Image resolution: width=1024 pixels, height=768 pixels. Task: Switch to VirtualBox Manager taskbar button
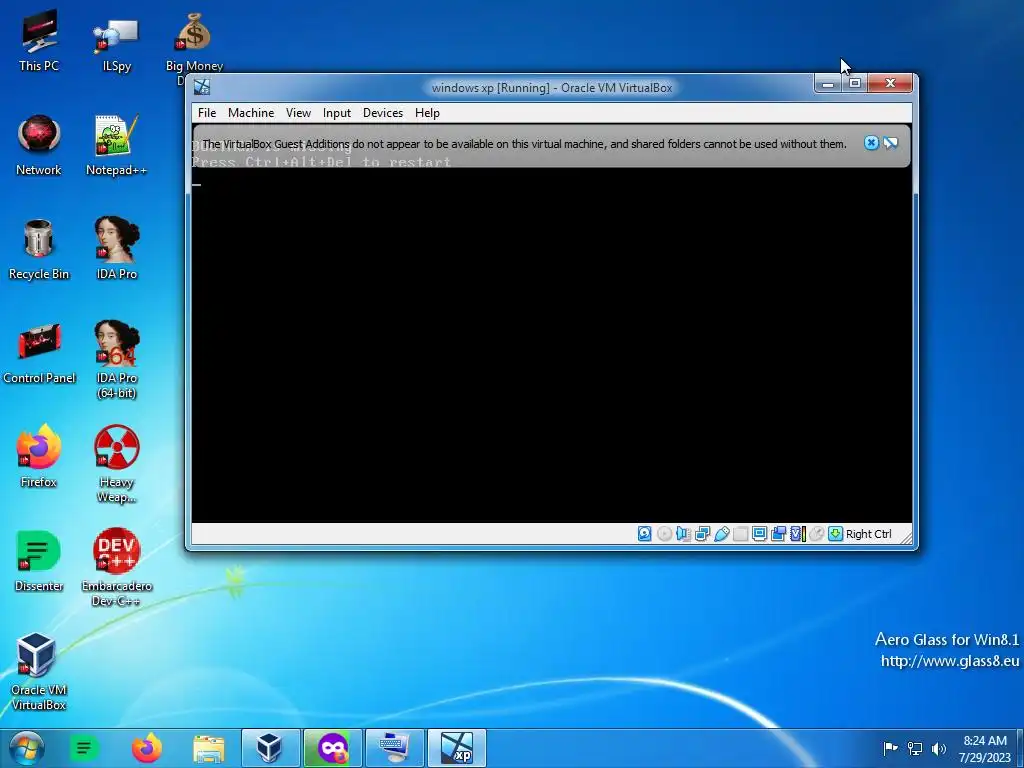coord(270,748)
